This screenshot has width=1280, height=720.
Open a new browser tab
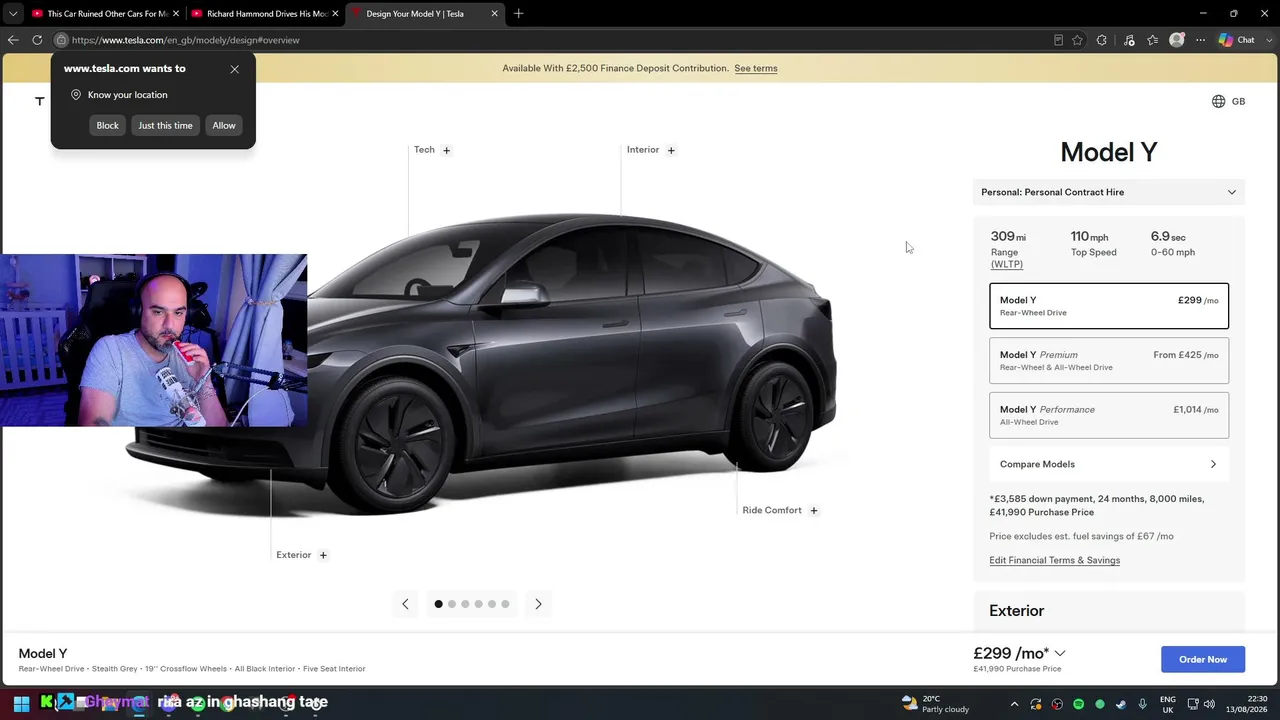(518, 14)
